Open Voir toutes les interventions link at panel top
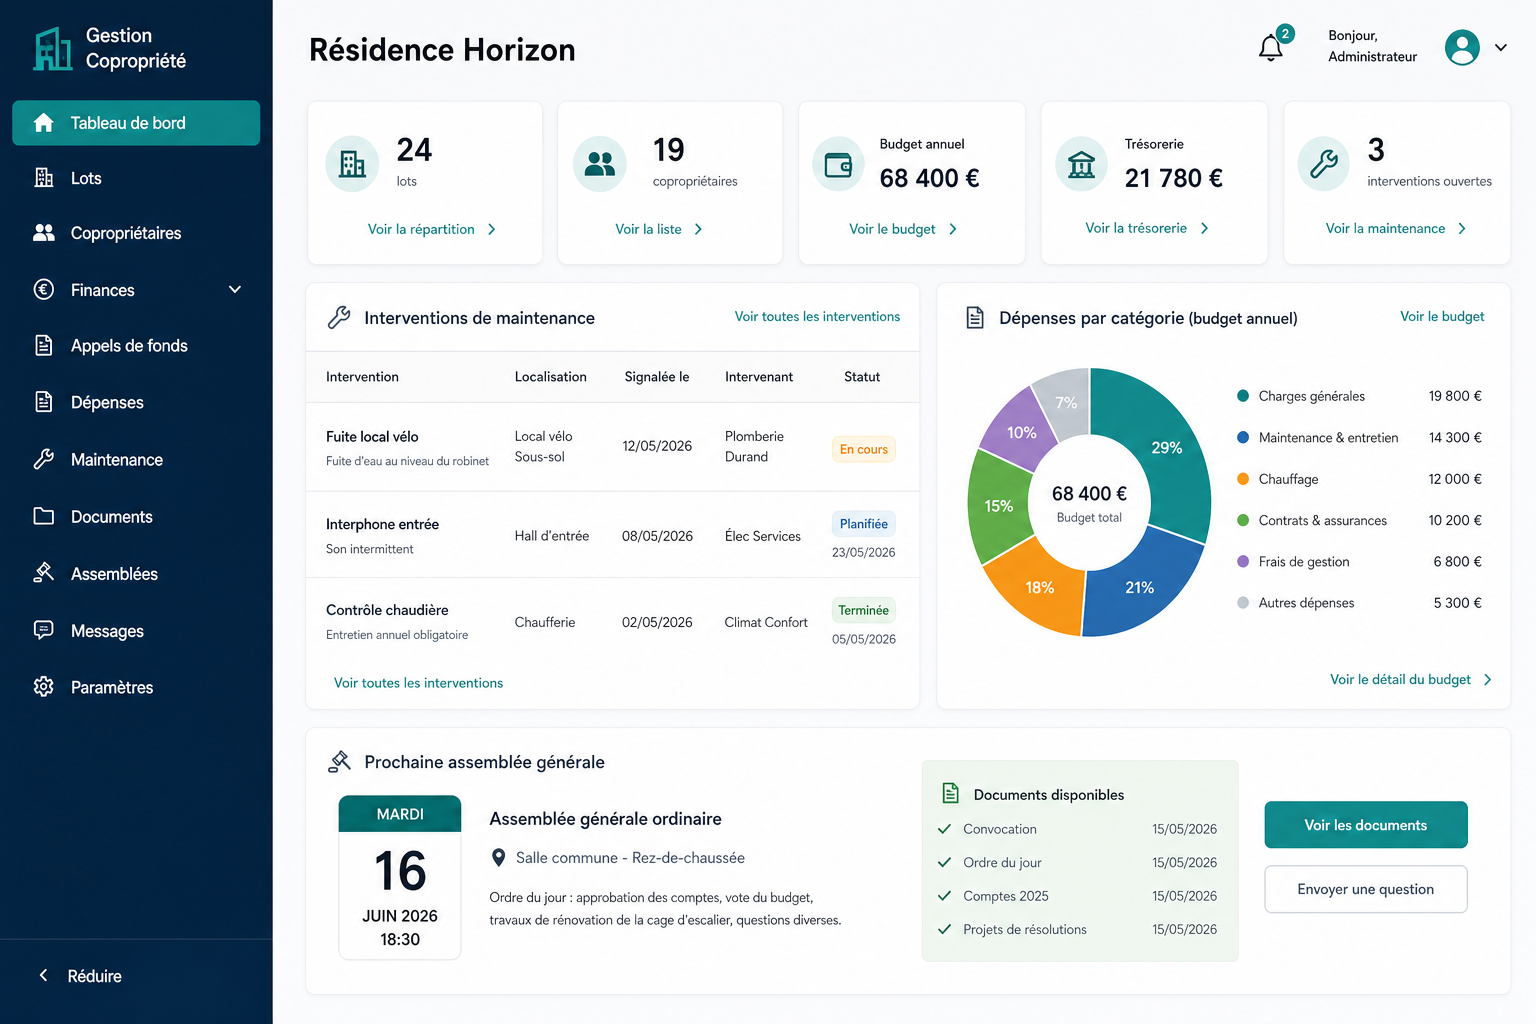1536x1024 pixels. click(x=817, y=316)
